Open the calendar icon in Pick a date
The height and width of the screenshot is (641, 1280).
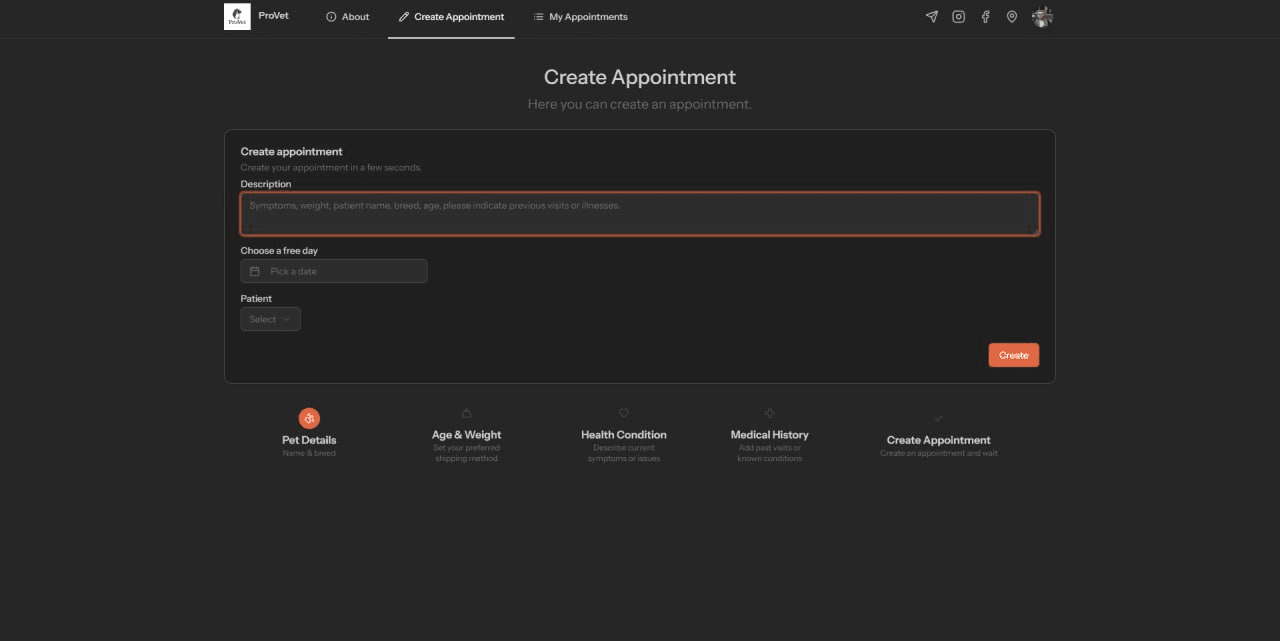pyautogui.click(x=255, y=270)
